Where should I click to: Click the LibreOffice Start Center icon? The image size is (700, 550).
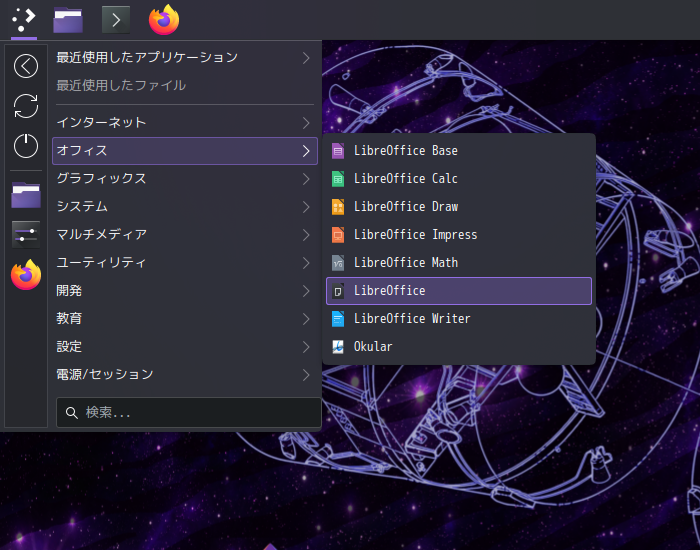pos(338,291)
